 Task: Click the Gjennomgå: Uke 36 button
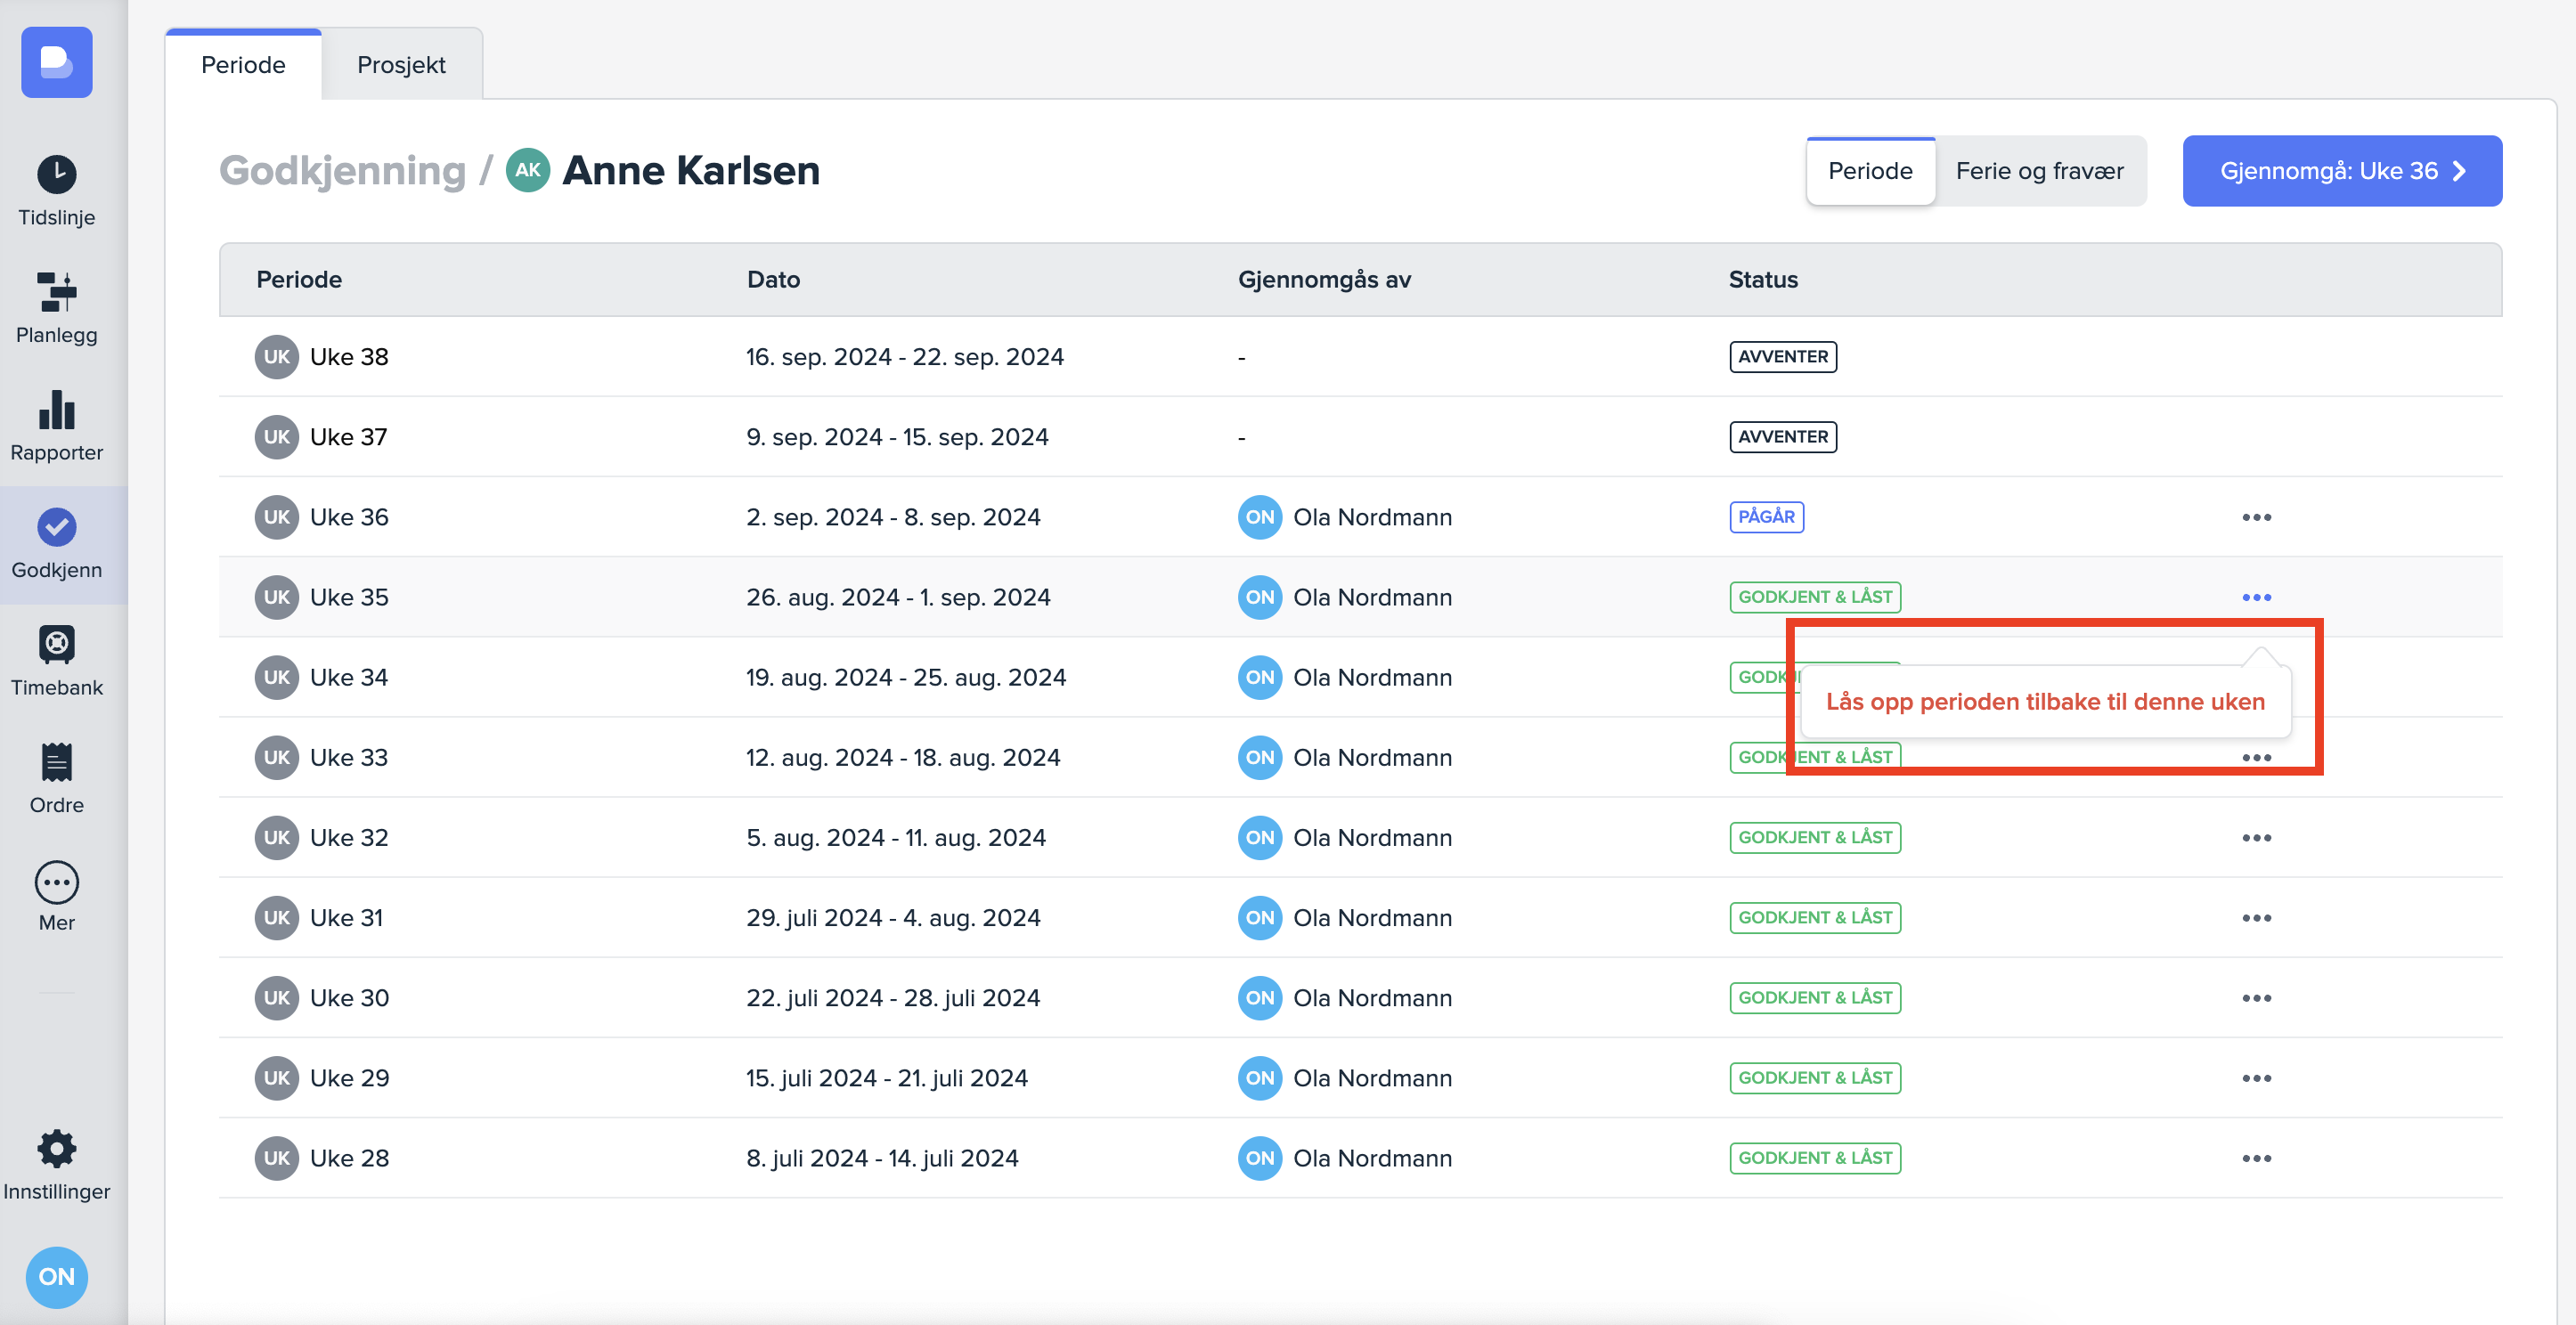tap(2341, 171)
